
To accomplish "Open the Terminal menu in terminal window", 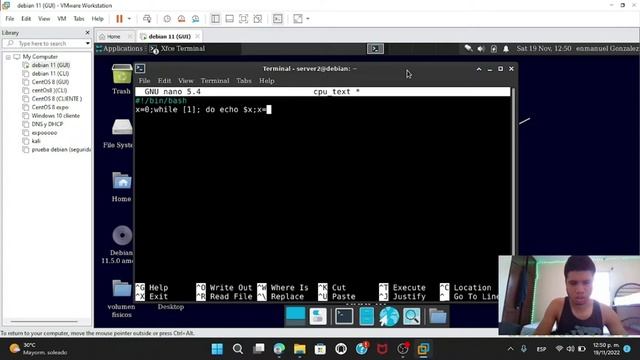I will 215,81.
